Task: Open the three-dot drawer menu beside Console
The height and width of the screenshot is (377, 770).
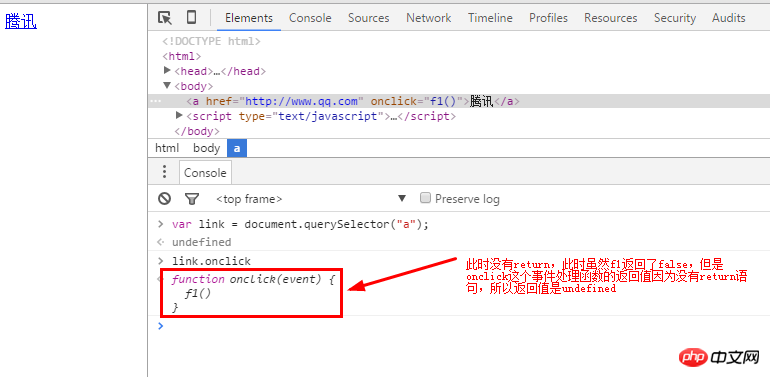Action: click(x=164, y=172)
